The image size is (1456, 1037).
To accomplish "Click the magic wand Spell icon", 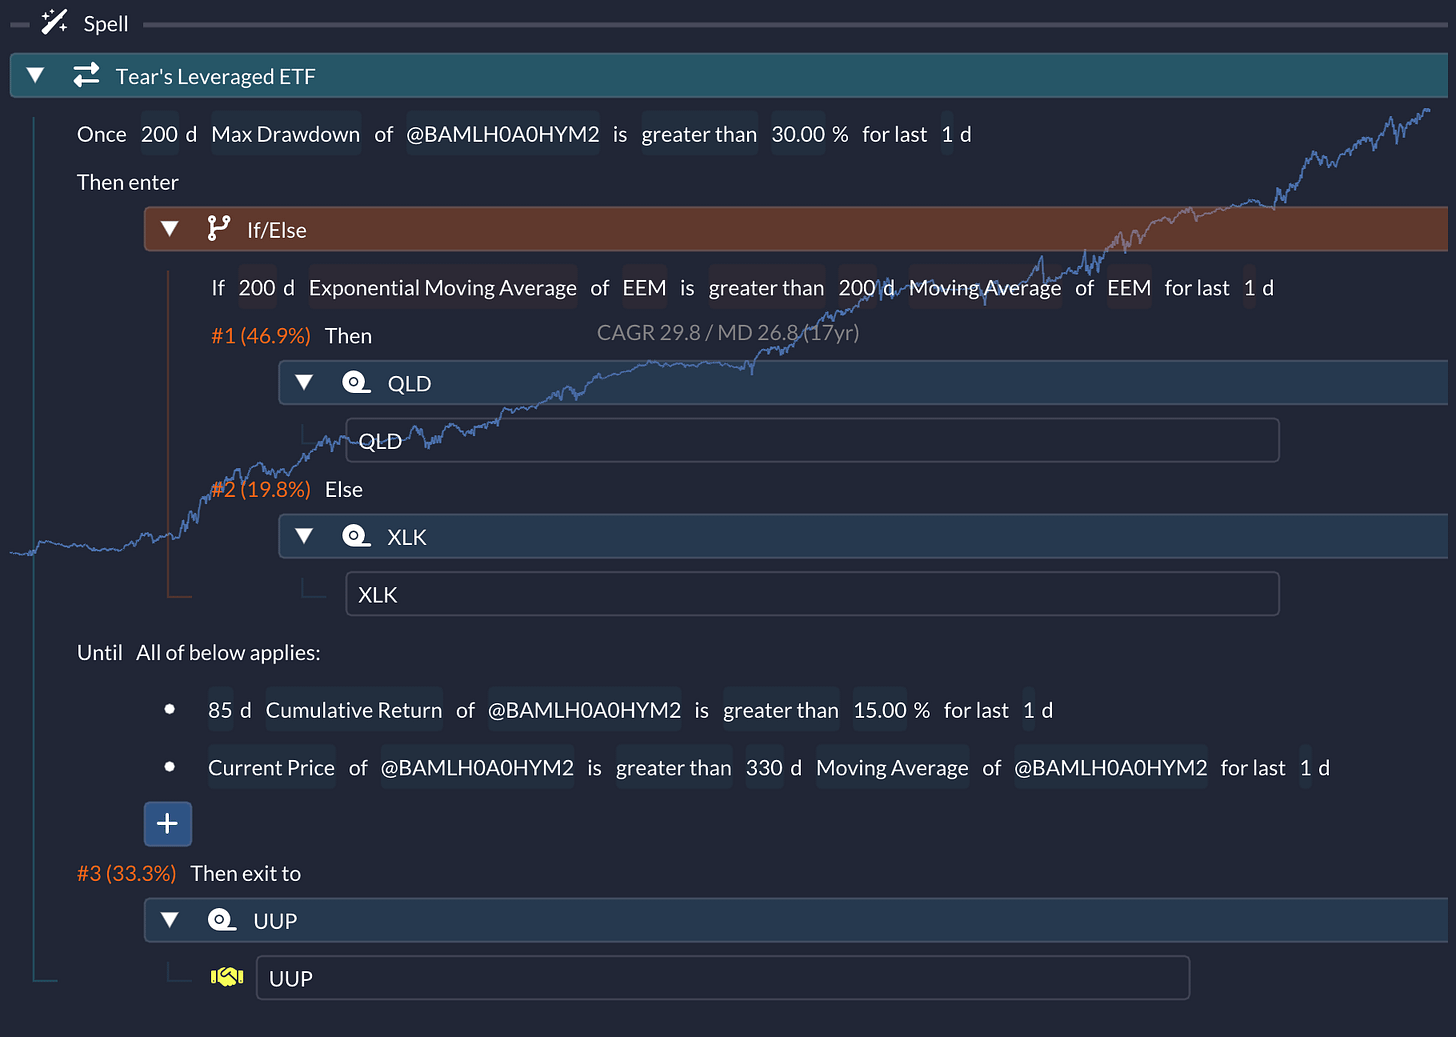I will click(54, 22).
